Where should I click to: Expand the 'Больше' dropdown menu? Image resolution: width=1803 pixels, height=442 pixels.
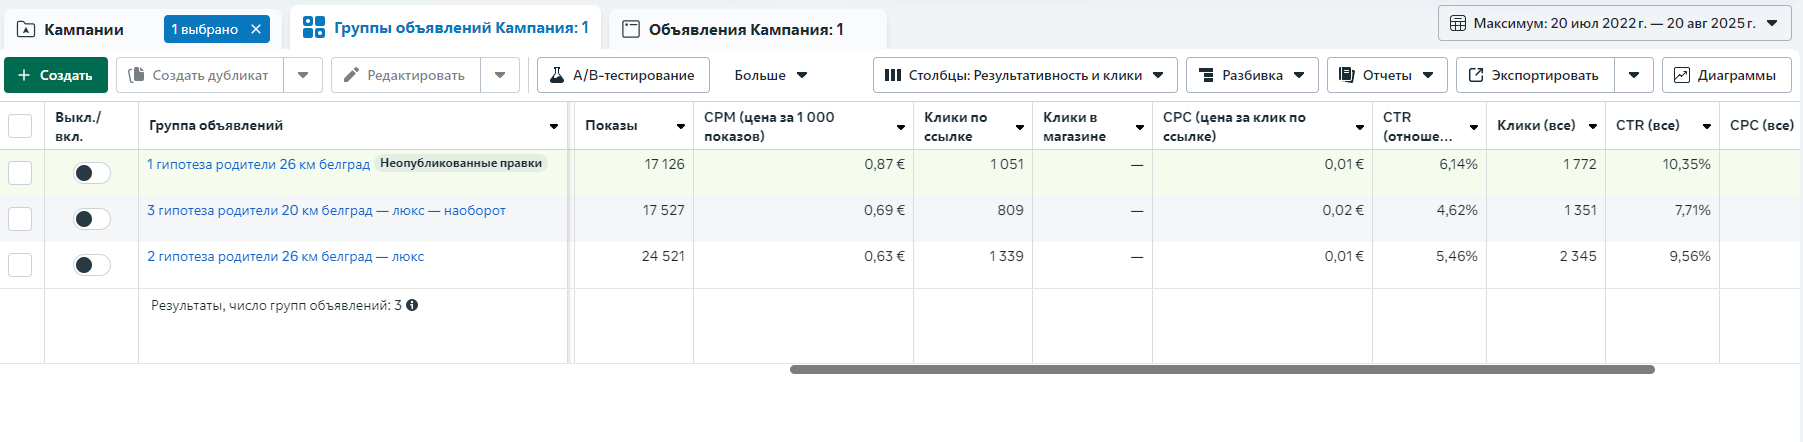[771, 75]
